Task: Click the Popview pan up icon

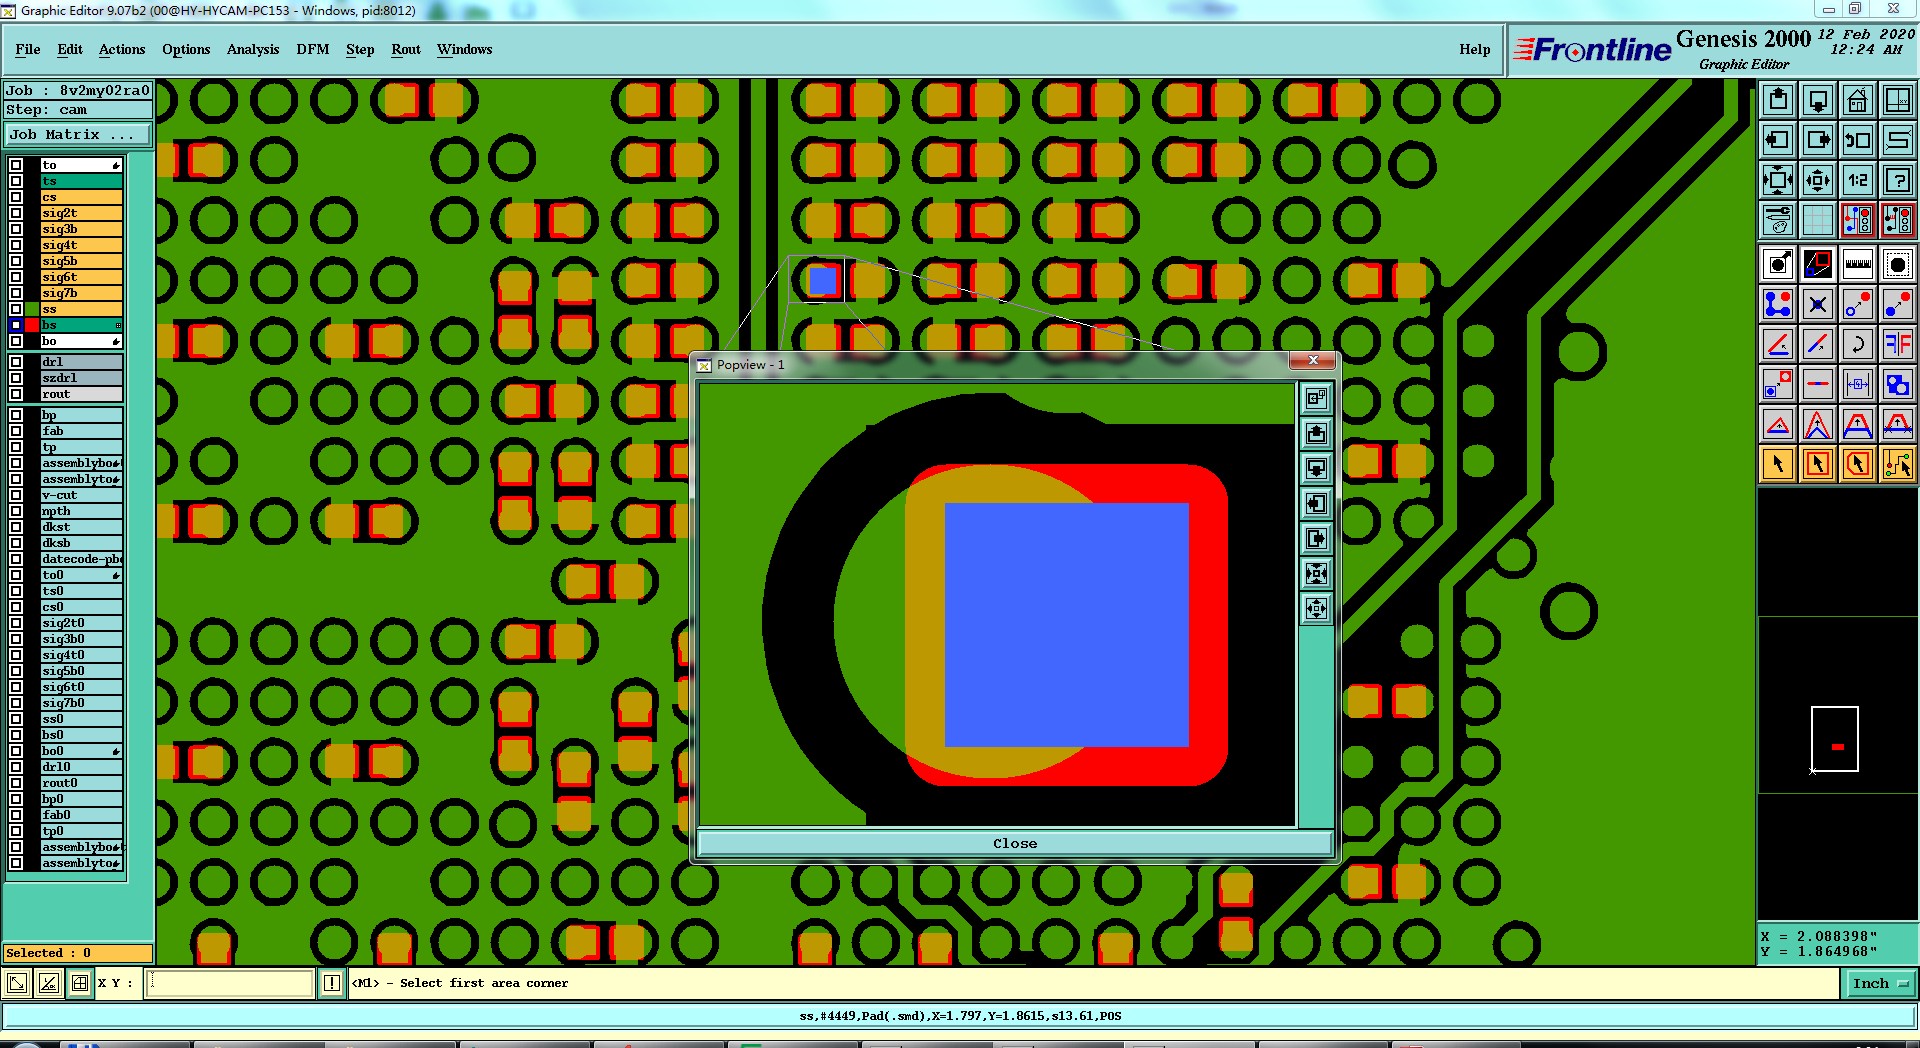Action: [1316, 433]
